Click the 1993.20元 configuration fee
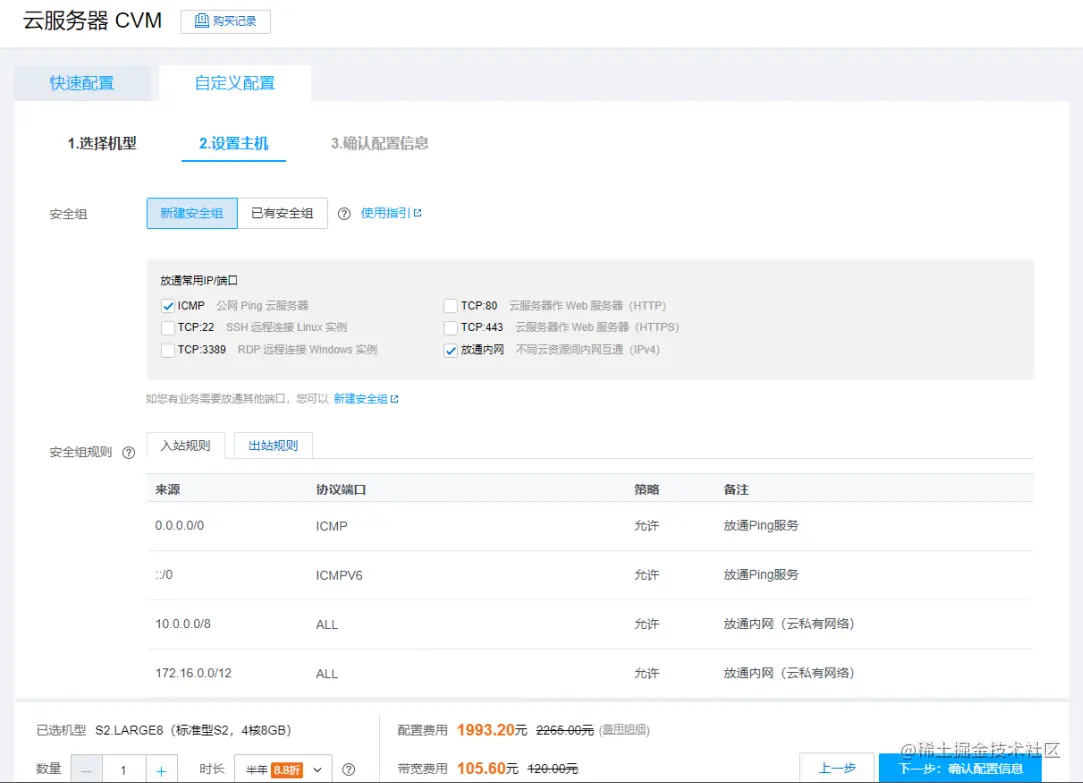1083x783 pixels. [x=492, y=730]
